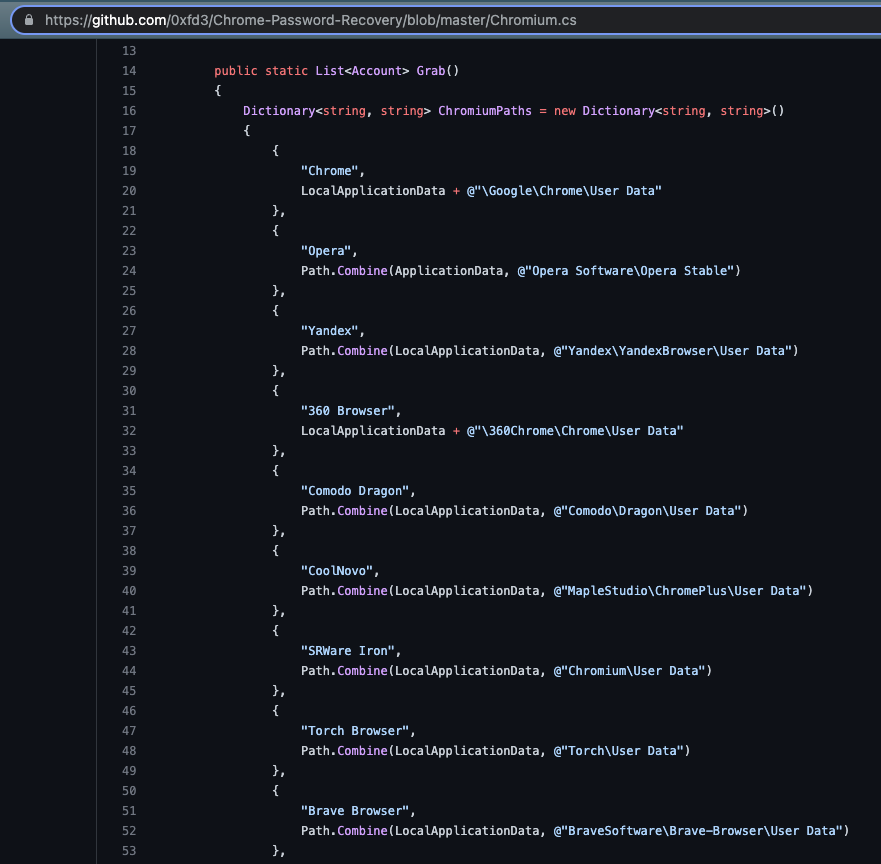Click line number 48
881x864 pixels.
[x=129, y=751]
